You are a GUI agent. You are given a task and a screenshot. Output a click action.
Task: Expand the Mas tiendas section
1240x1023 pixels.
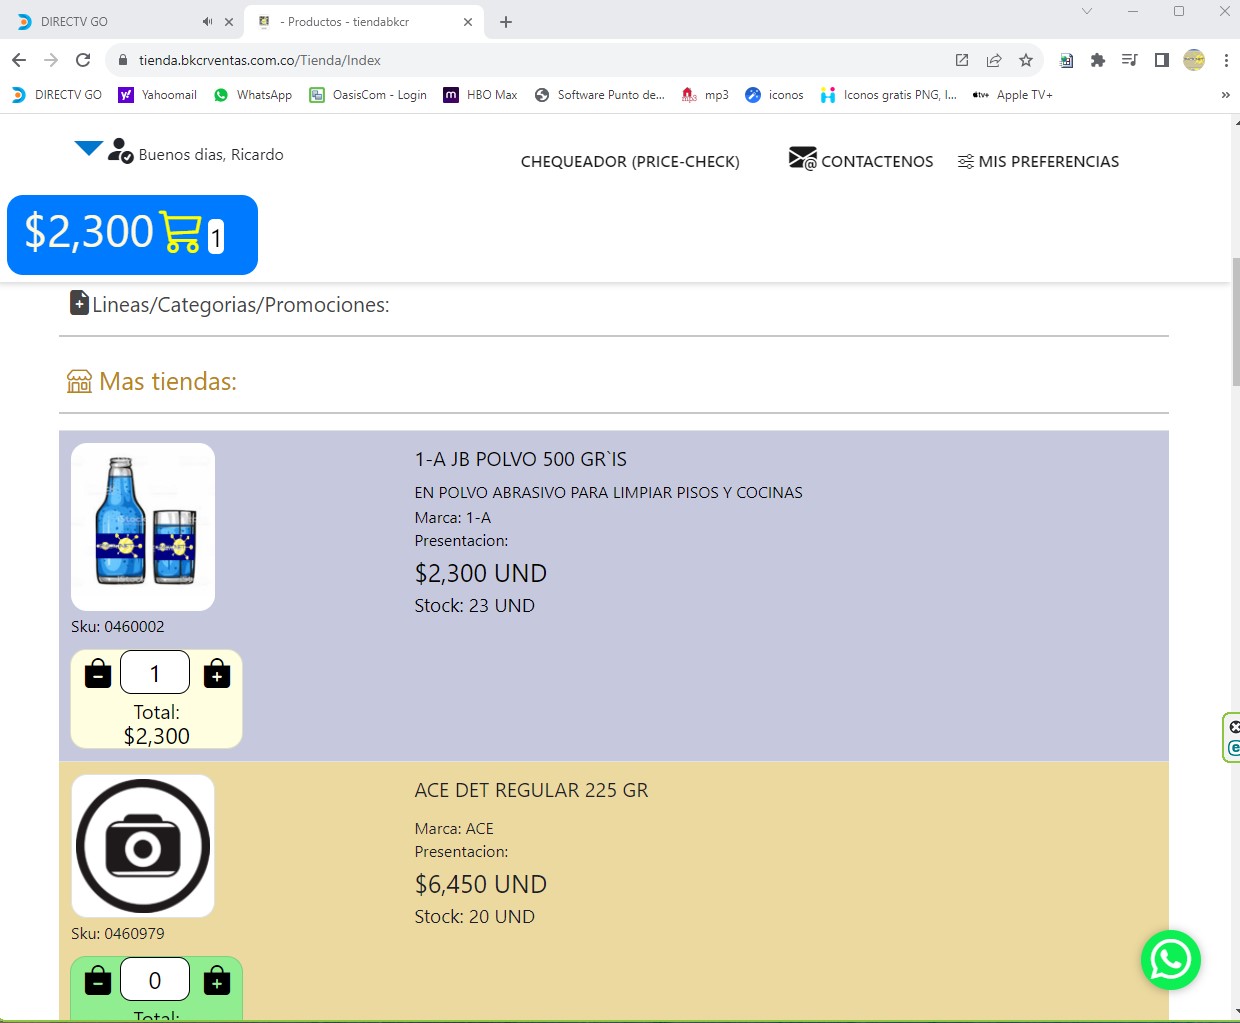[168, 382]
